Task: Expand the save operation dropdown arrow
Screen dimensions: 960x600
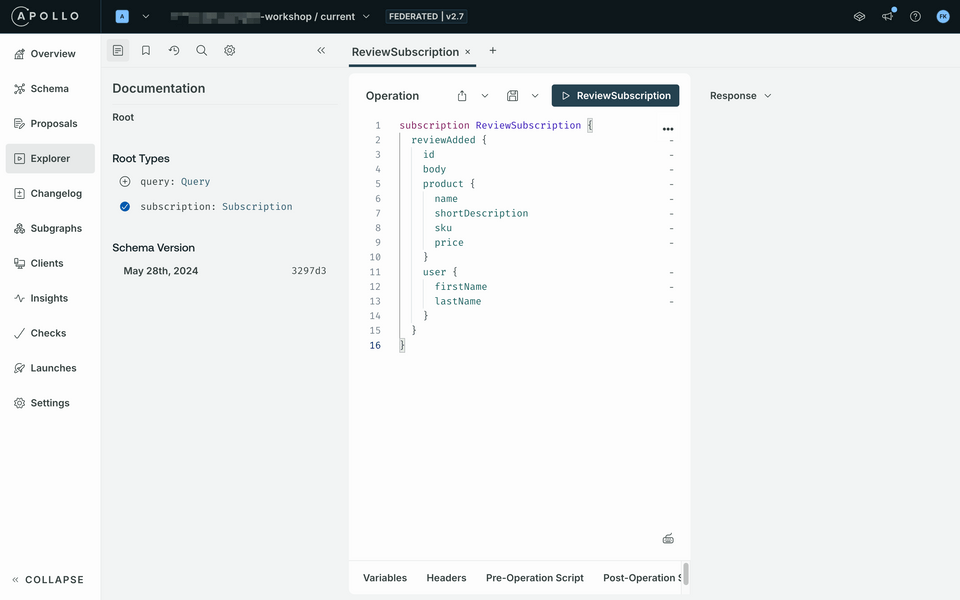Action: pos(535,96)
